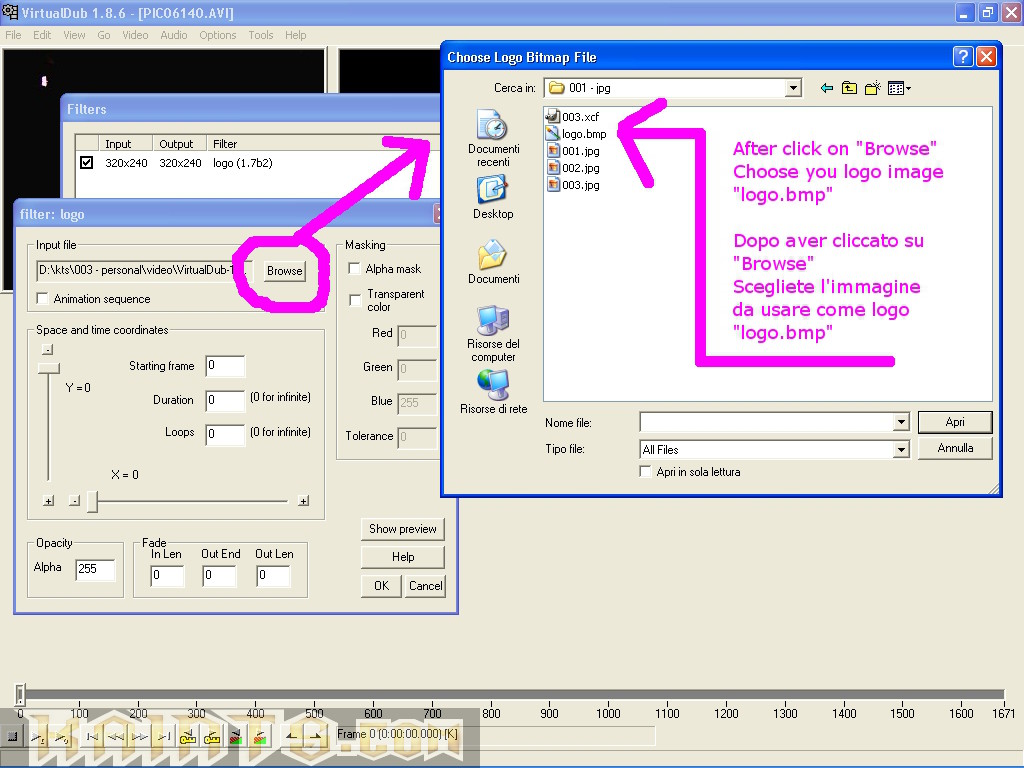Jump to the start of the video

(x=92, y=737)
